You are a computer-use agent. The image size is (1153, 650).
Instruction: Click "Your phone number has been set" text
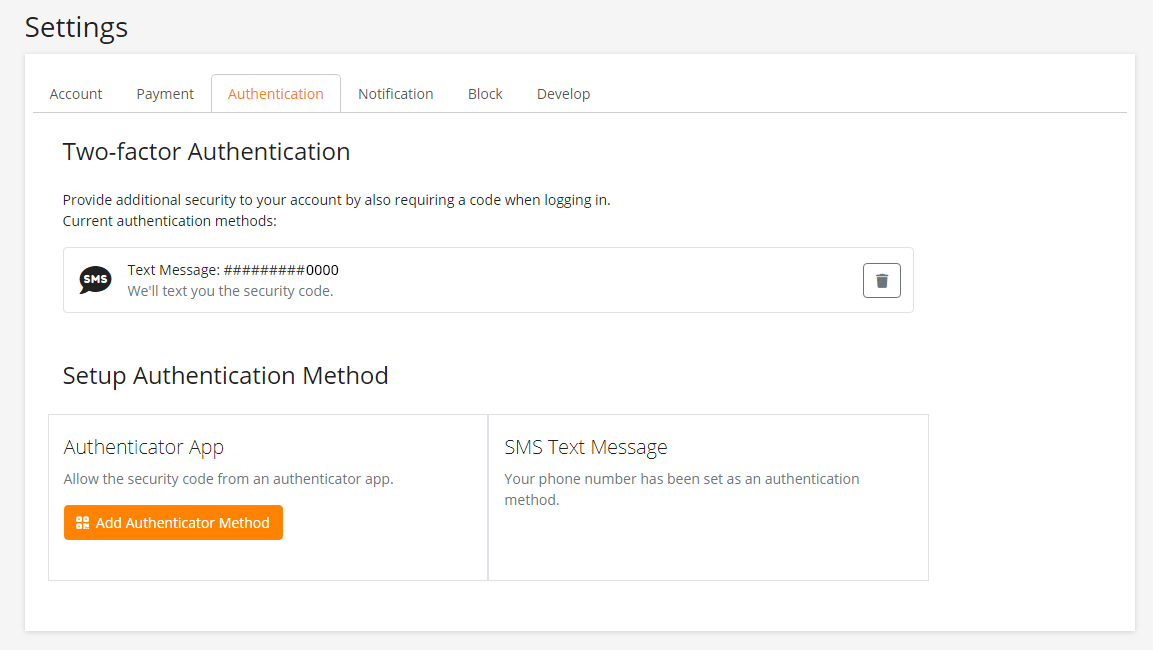pyautogui.click(x=682, y=489)
